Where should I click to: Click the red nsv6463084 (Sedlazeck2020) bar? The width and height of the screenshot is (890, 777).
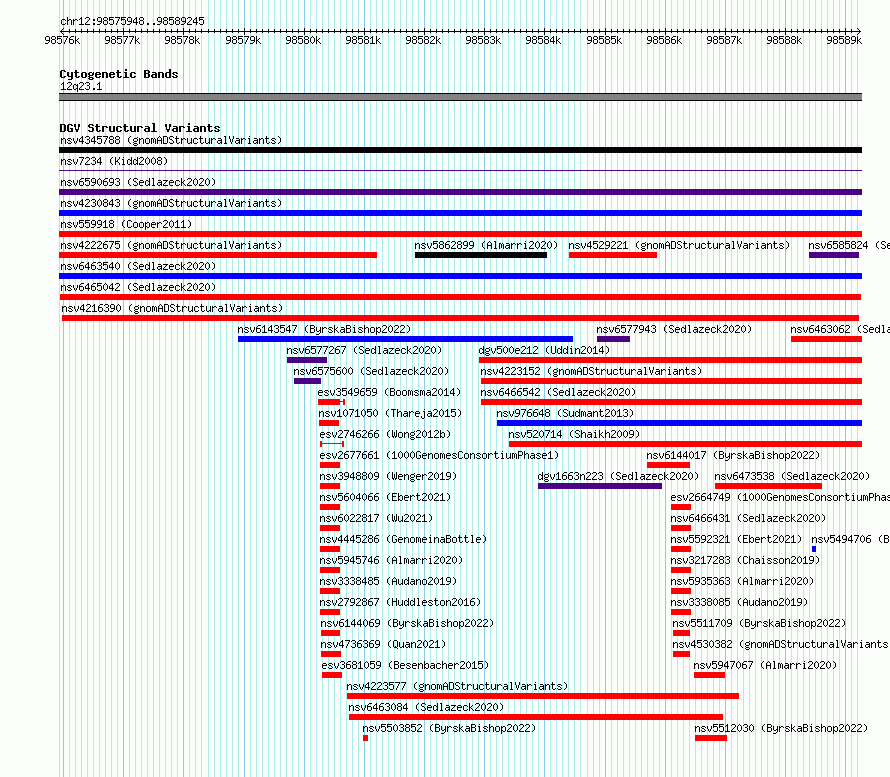click(536, 717)
